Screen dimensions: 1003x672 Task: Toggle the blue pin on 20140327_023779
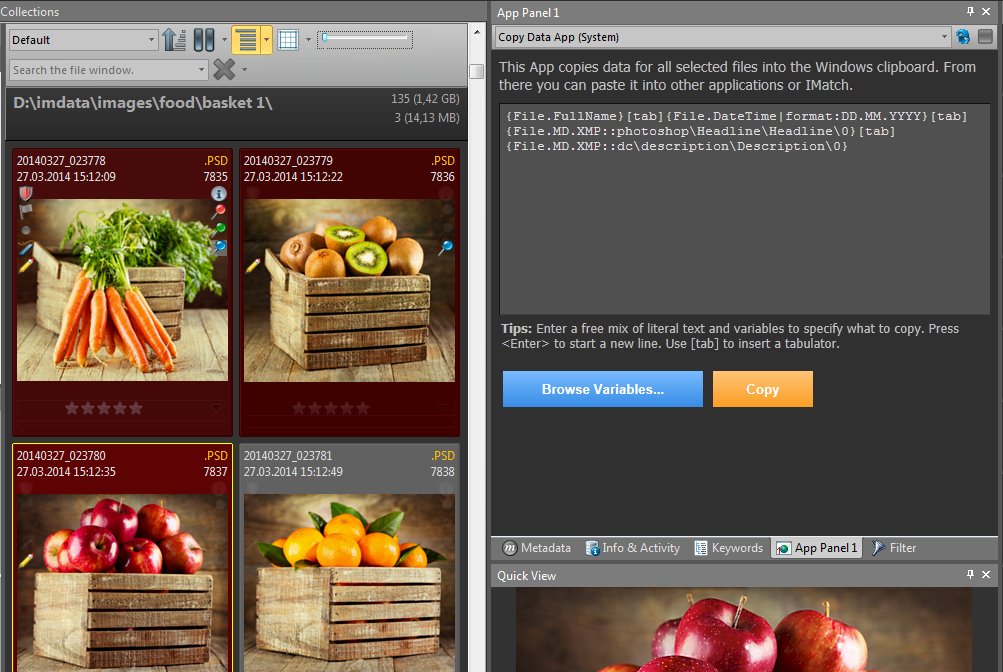point(445,247)
